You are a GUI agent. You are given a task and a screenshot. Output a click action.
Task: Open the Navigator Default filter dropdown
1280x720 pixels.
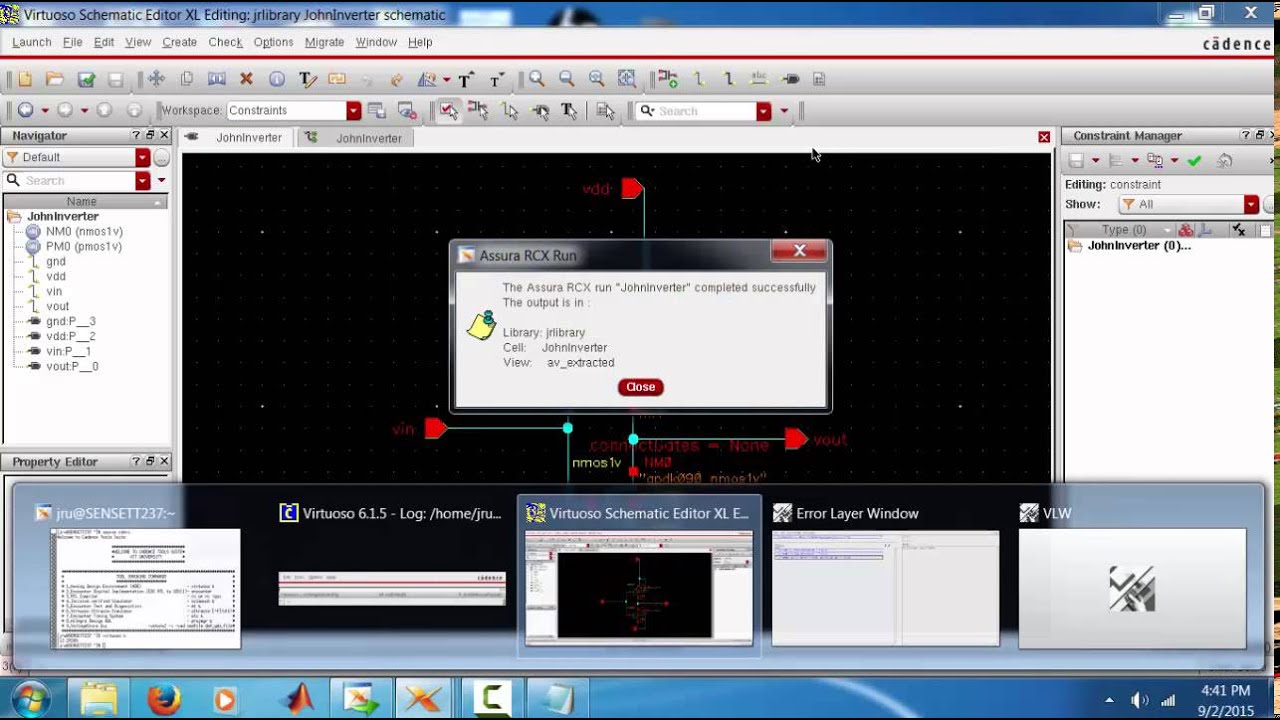(142, 157)
